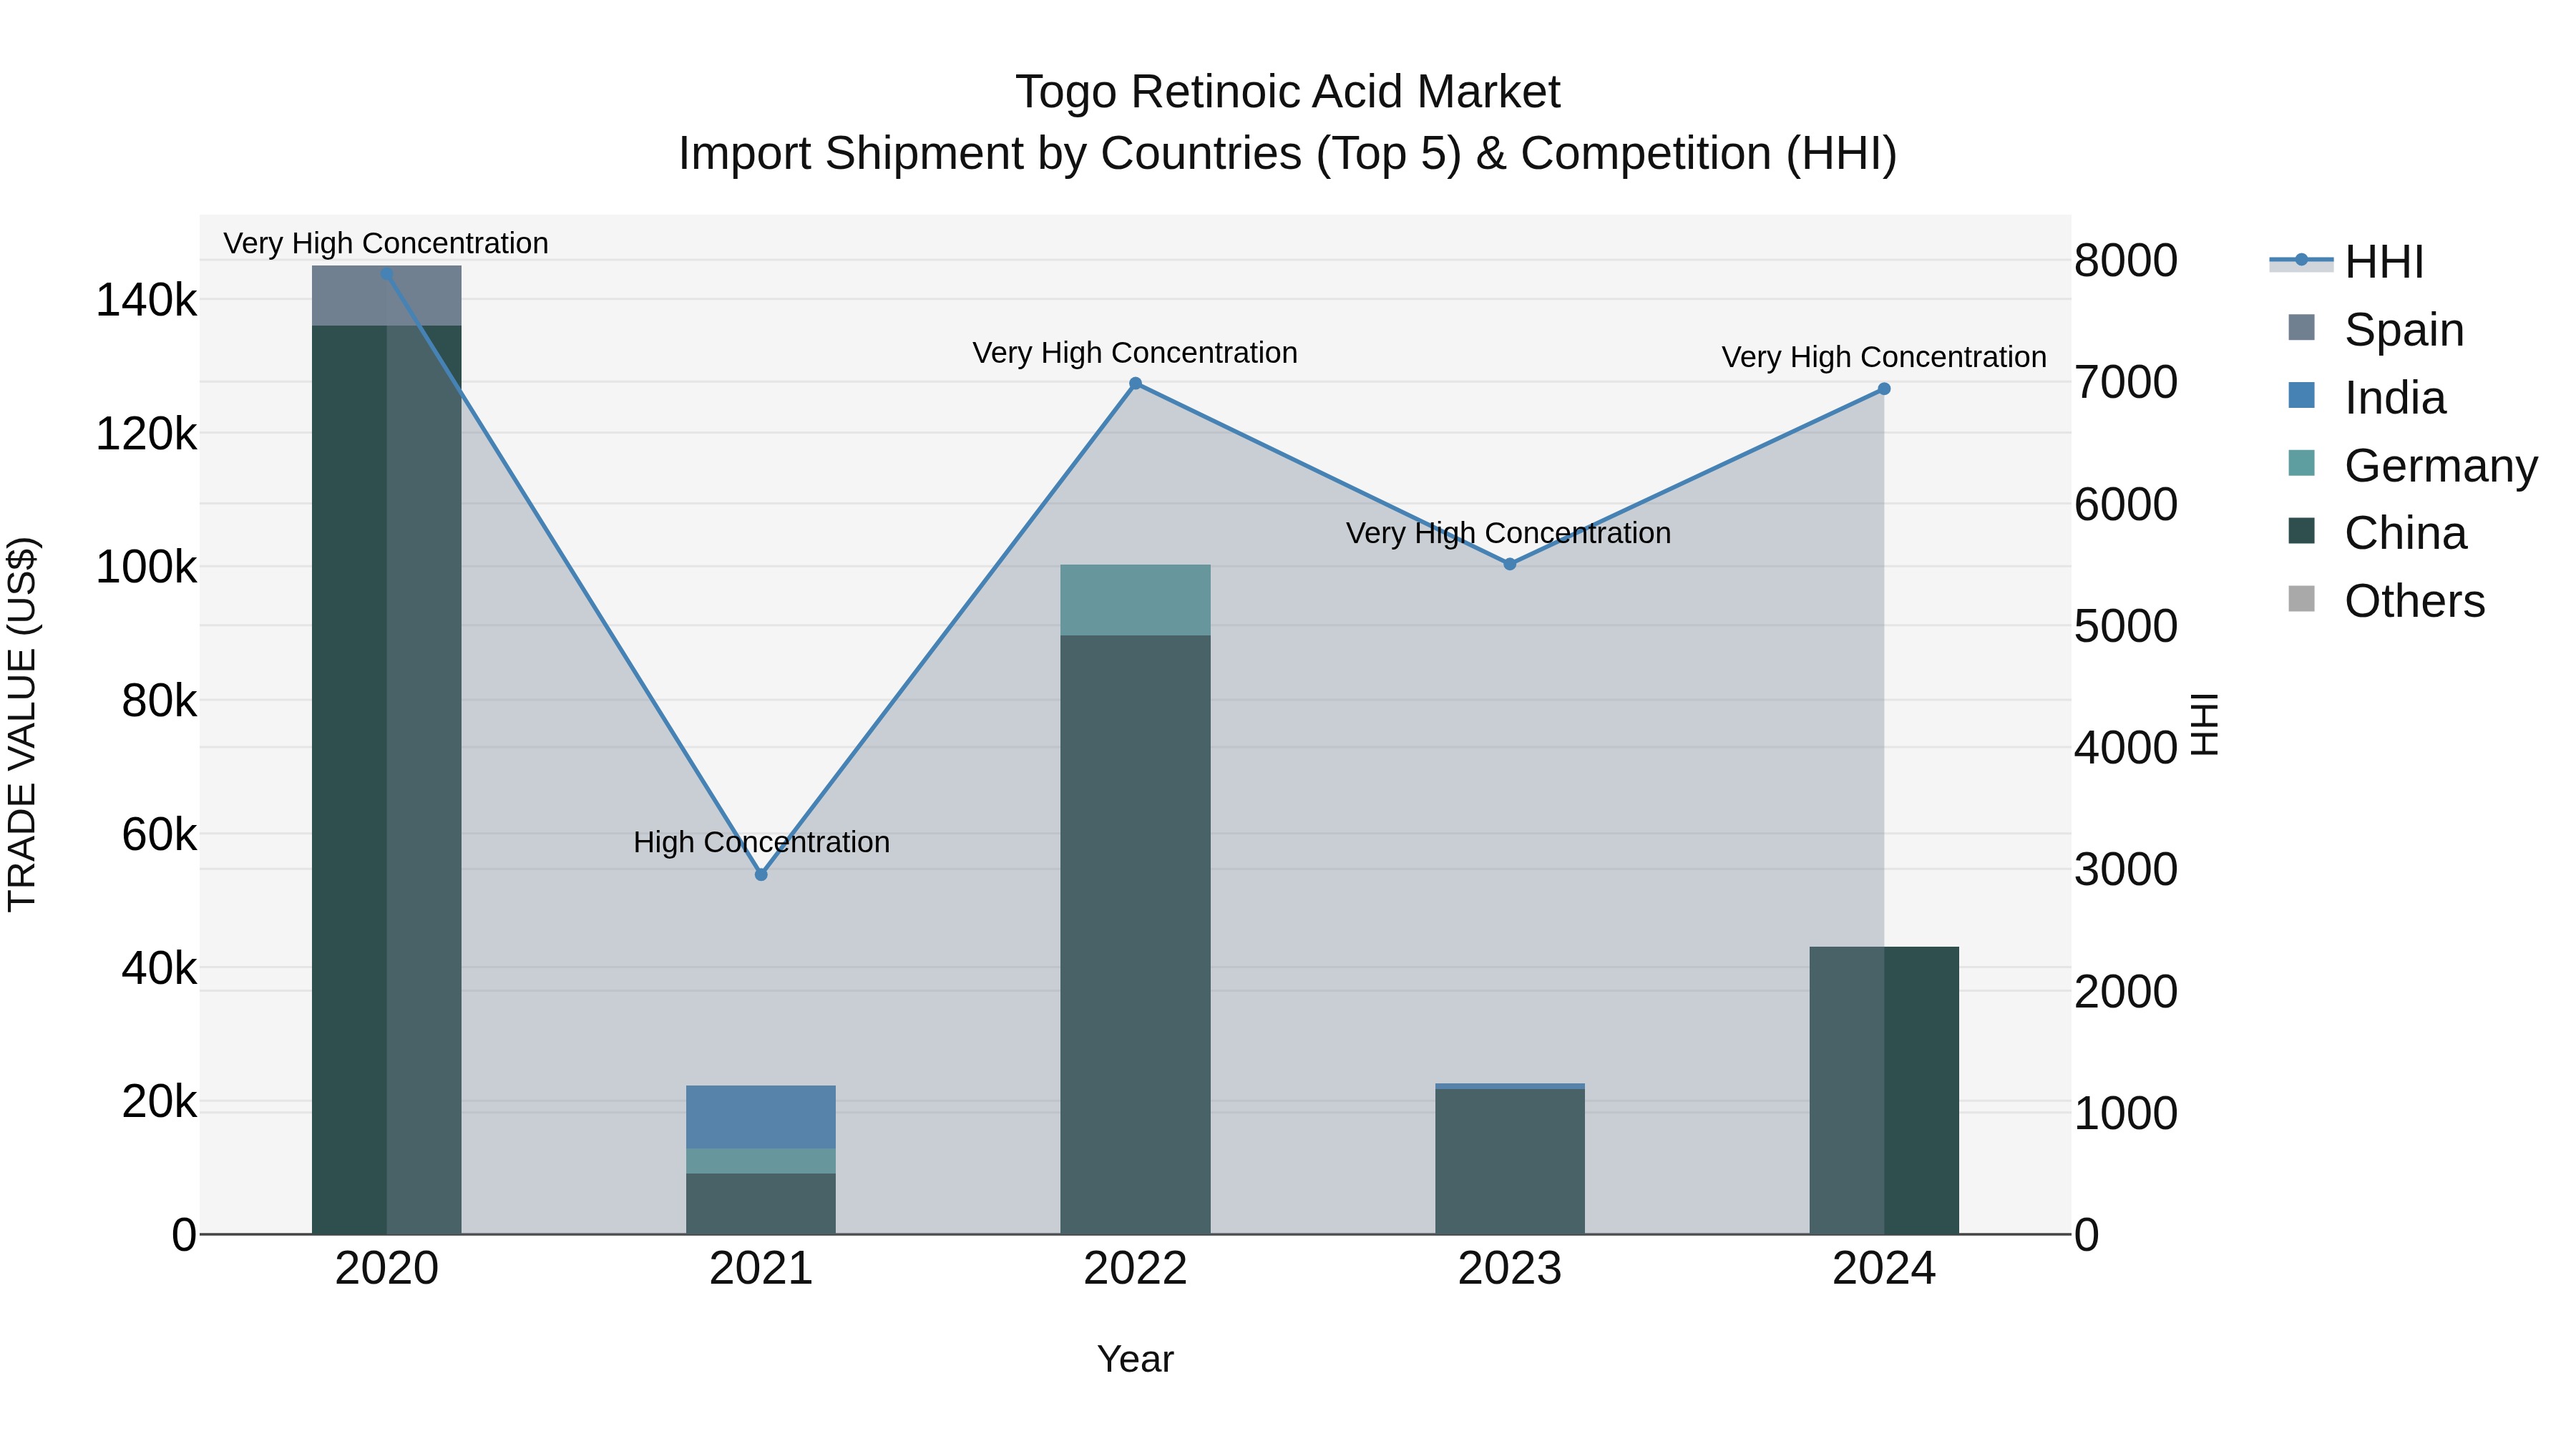Select the 2021 HHI data point

tap(761, 875)
